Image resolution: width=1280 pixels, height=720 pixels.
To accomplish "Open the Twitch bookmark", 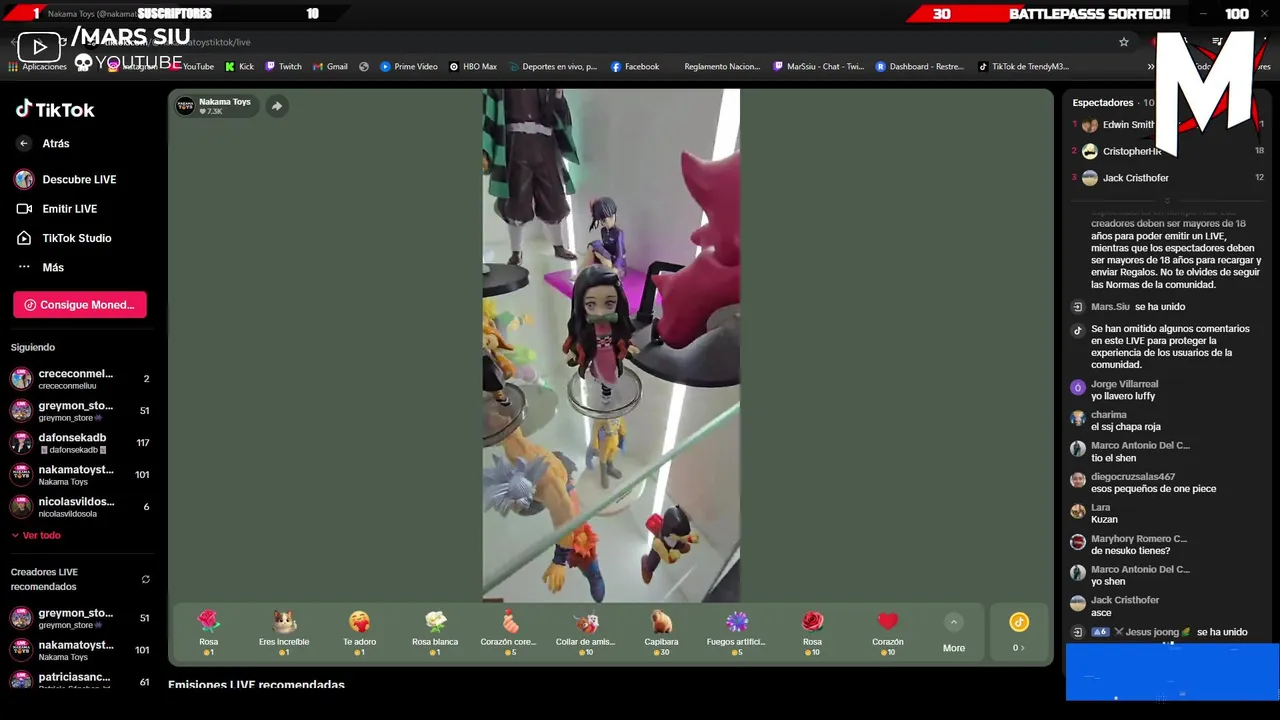I will pos(284,67).
